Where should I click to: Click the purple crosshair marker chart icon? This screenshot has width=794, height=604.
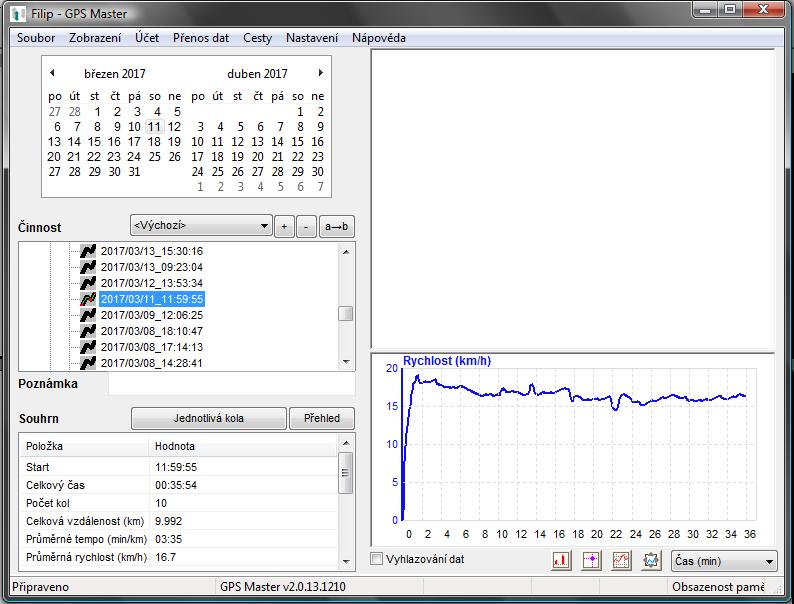[x=591, y=561]
